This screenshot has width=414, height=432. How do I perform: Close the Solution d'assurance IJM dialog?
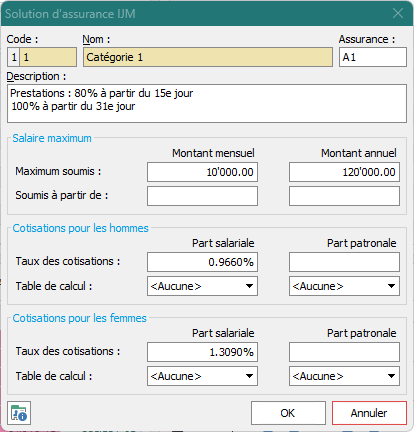point(398,13)
